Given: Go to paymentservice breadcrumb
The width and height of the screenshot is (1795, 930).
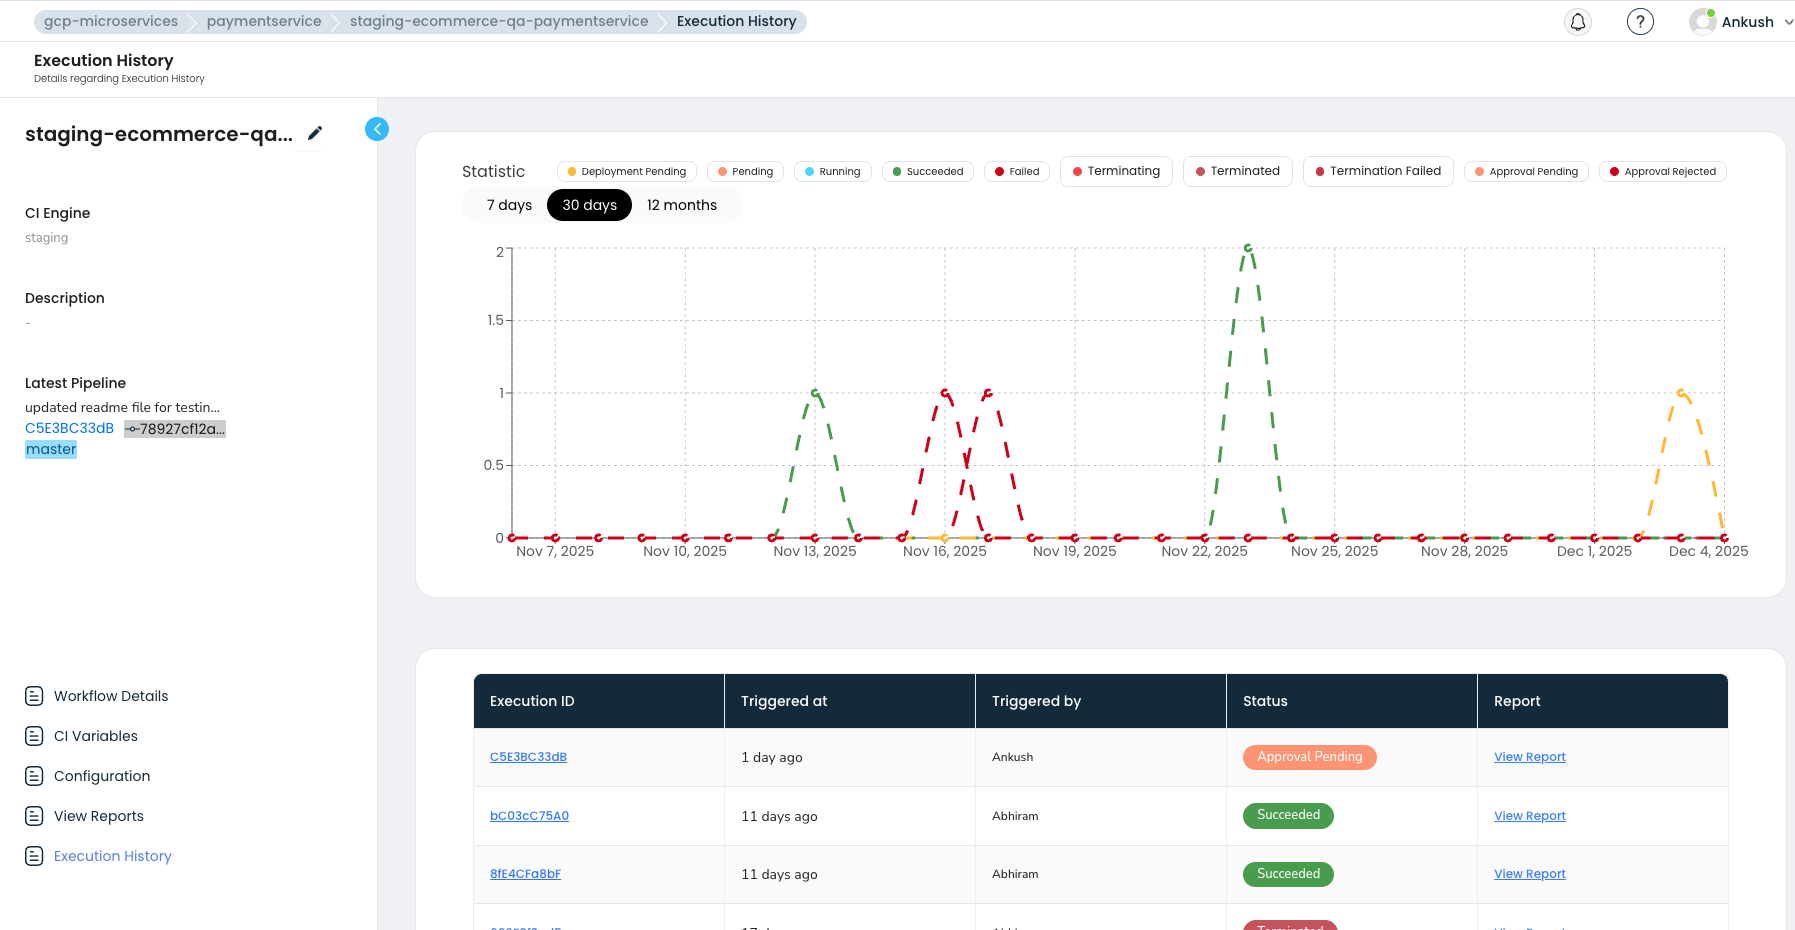Looking at the screenshot, I should click(264, 21).
